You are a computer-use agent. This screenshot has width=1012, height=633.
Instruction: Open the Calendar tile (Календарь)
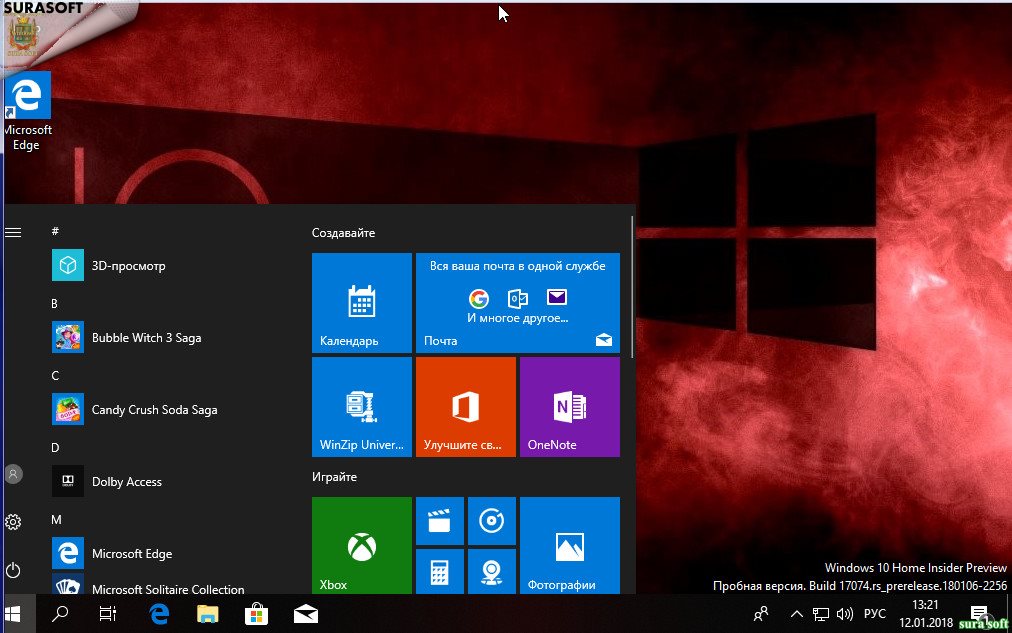coord(361,302)
